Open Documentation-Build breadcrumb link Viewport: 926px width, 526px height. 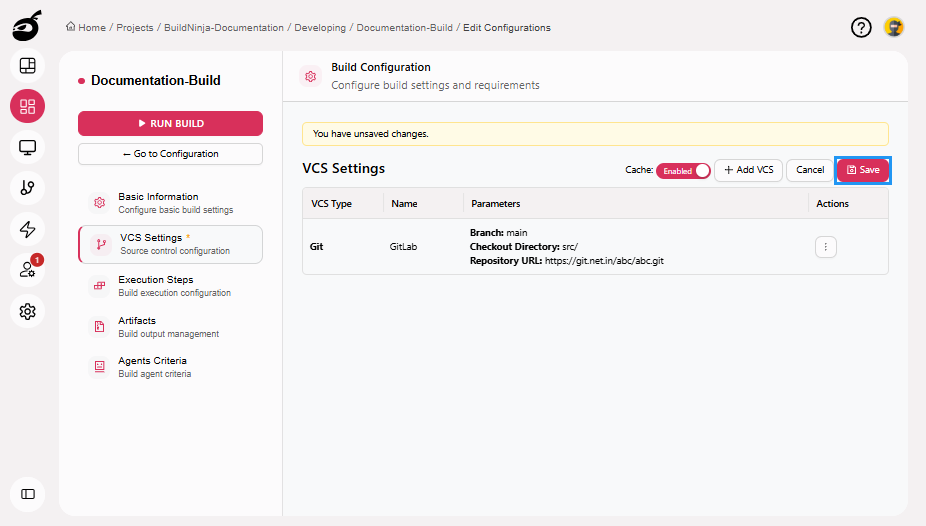click(x=405, y=28)
